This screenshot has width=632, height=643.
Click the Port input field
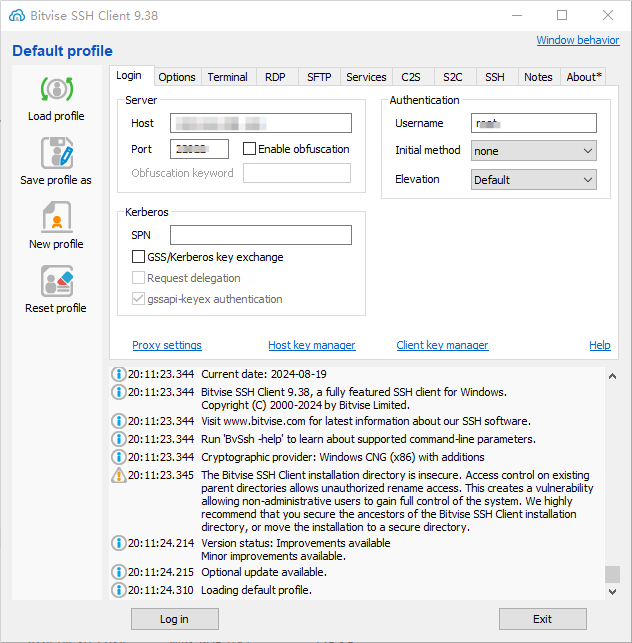[x=199, y=149]
